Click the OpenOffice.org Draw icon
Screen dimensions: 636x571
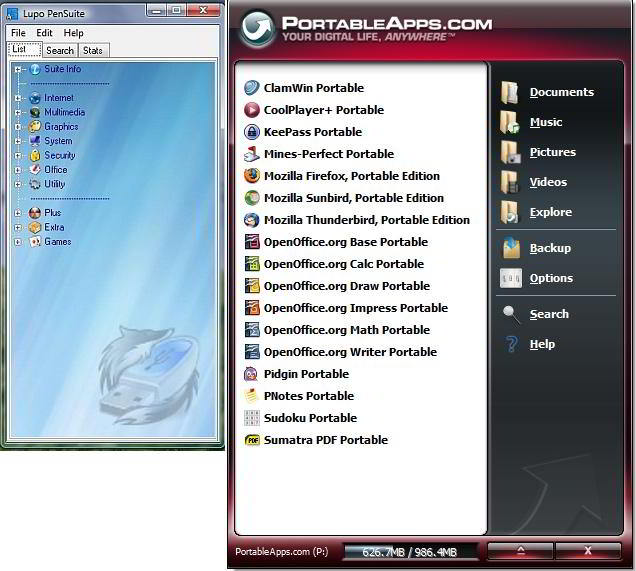(x=251, y=286)
